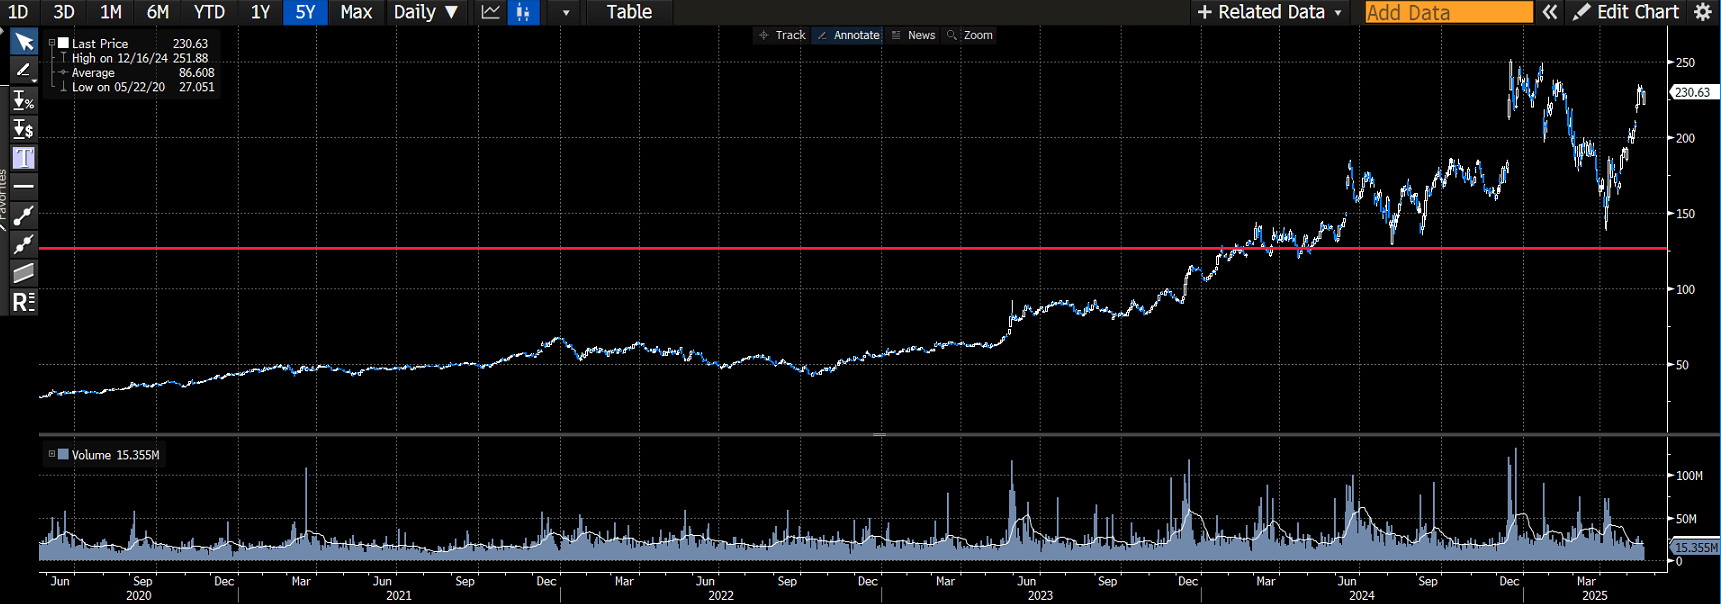The width and height of the screenshot is (1721, 604).
Task: Click the Edit Chart button
Action: [x=1626, y=12]
